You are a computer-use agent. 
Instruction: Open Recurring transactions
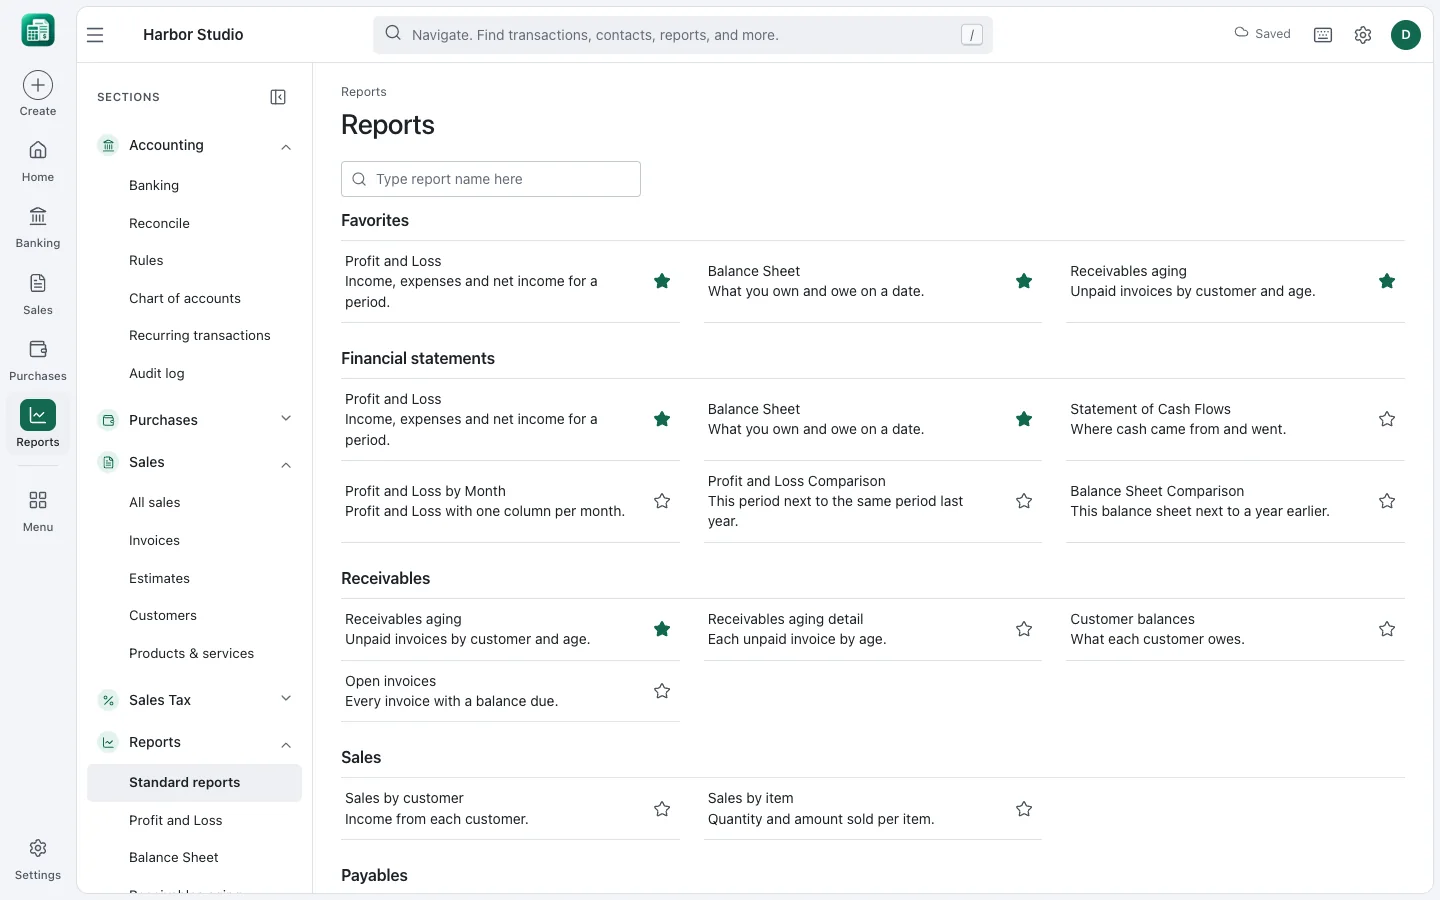pyautogui.click(x=200, y=335)
